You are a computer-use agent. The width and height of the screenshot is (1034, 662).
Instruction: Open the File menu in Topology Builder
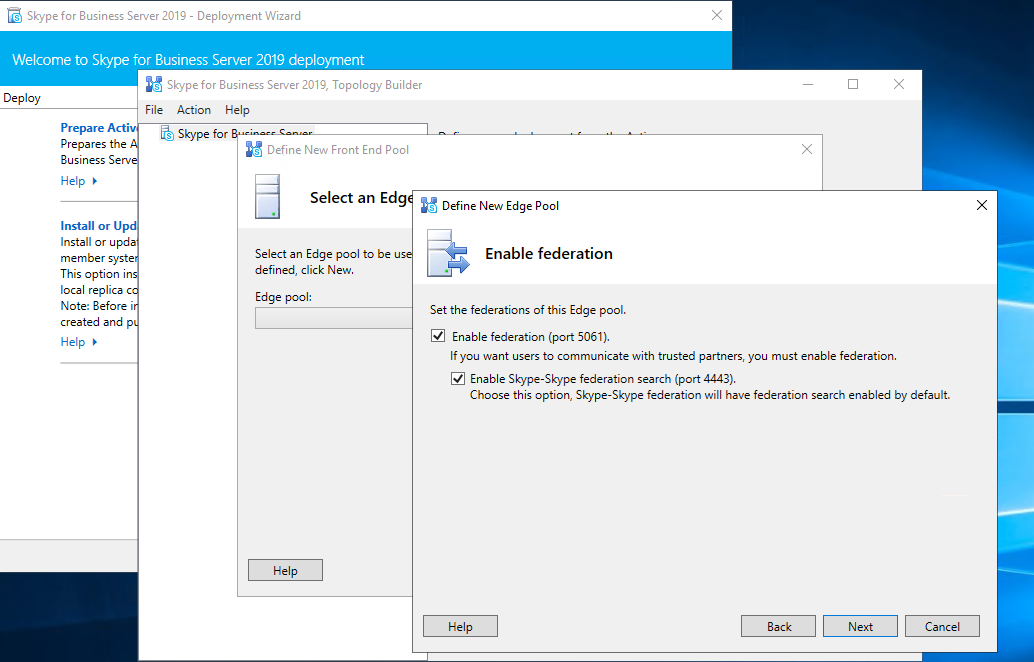(154, 110)
